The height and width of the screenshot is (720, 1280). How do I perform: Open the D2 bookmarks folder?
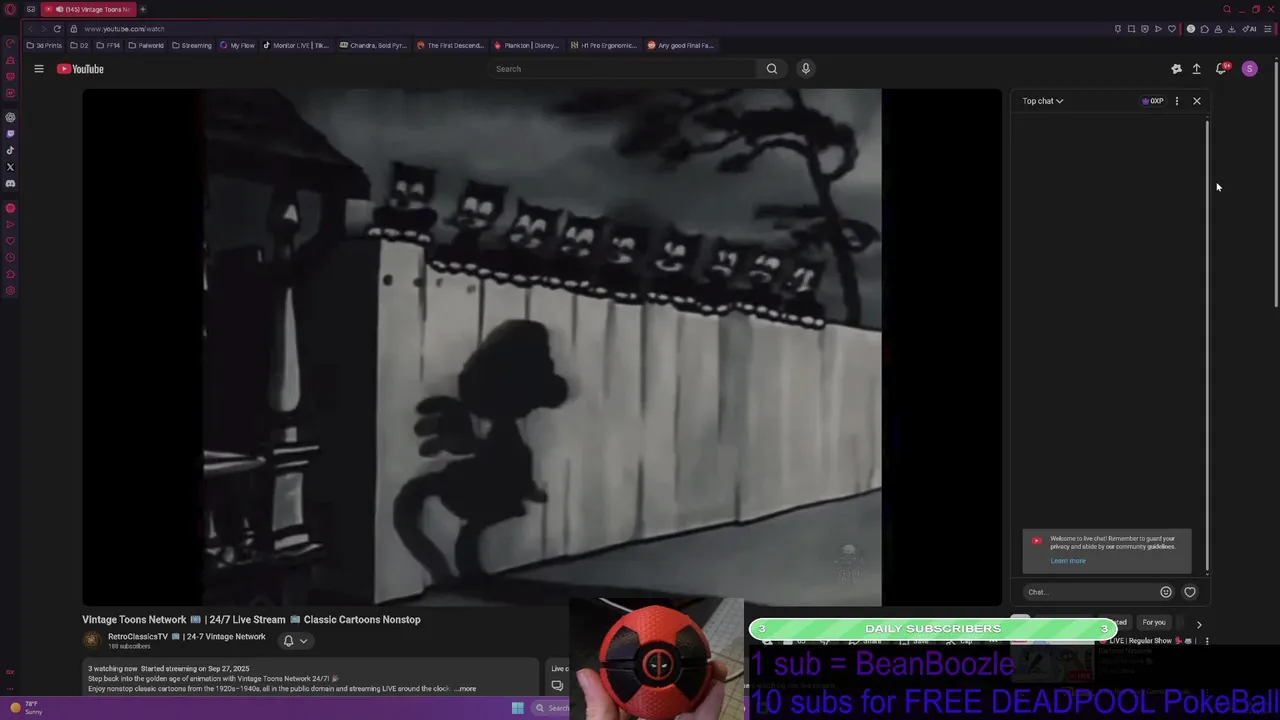pyautogui.click(x=79, y=45)
